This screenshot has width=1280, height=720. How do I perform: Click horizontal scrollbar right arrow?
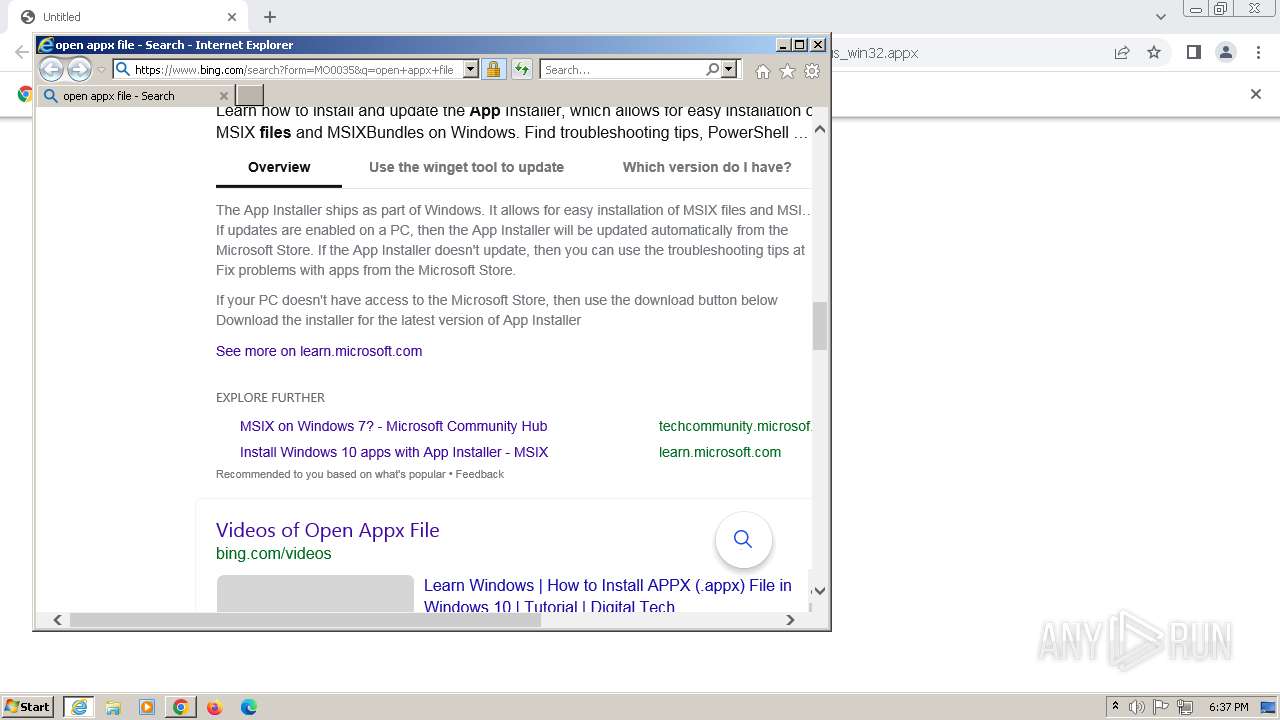(x=790, y=620)
